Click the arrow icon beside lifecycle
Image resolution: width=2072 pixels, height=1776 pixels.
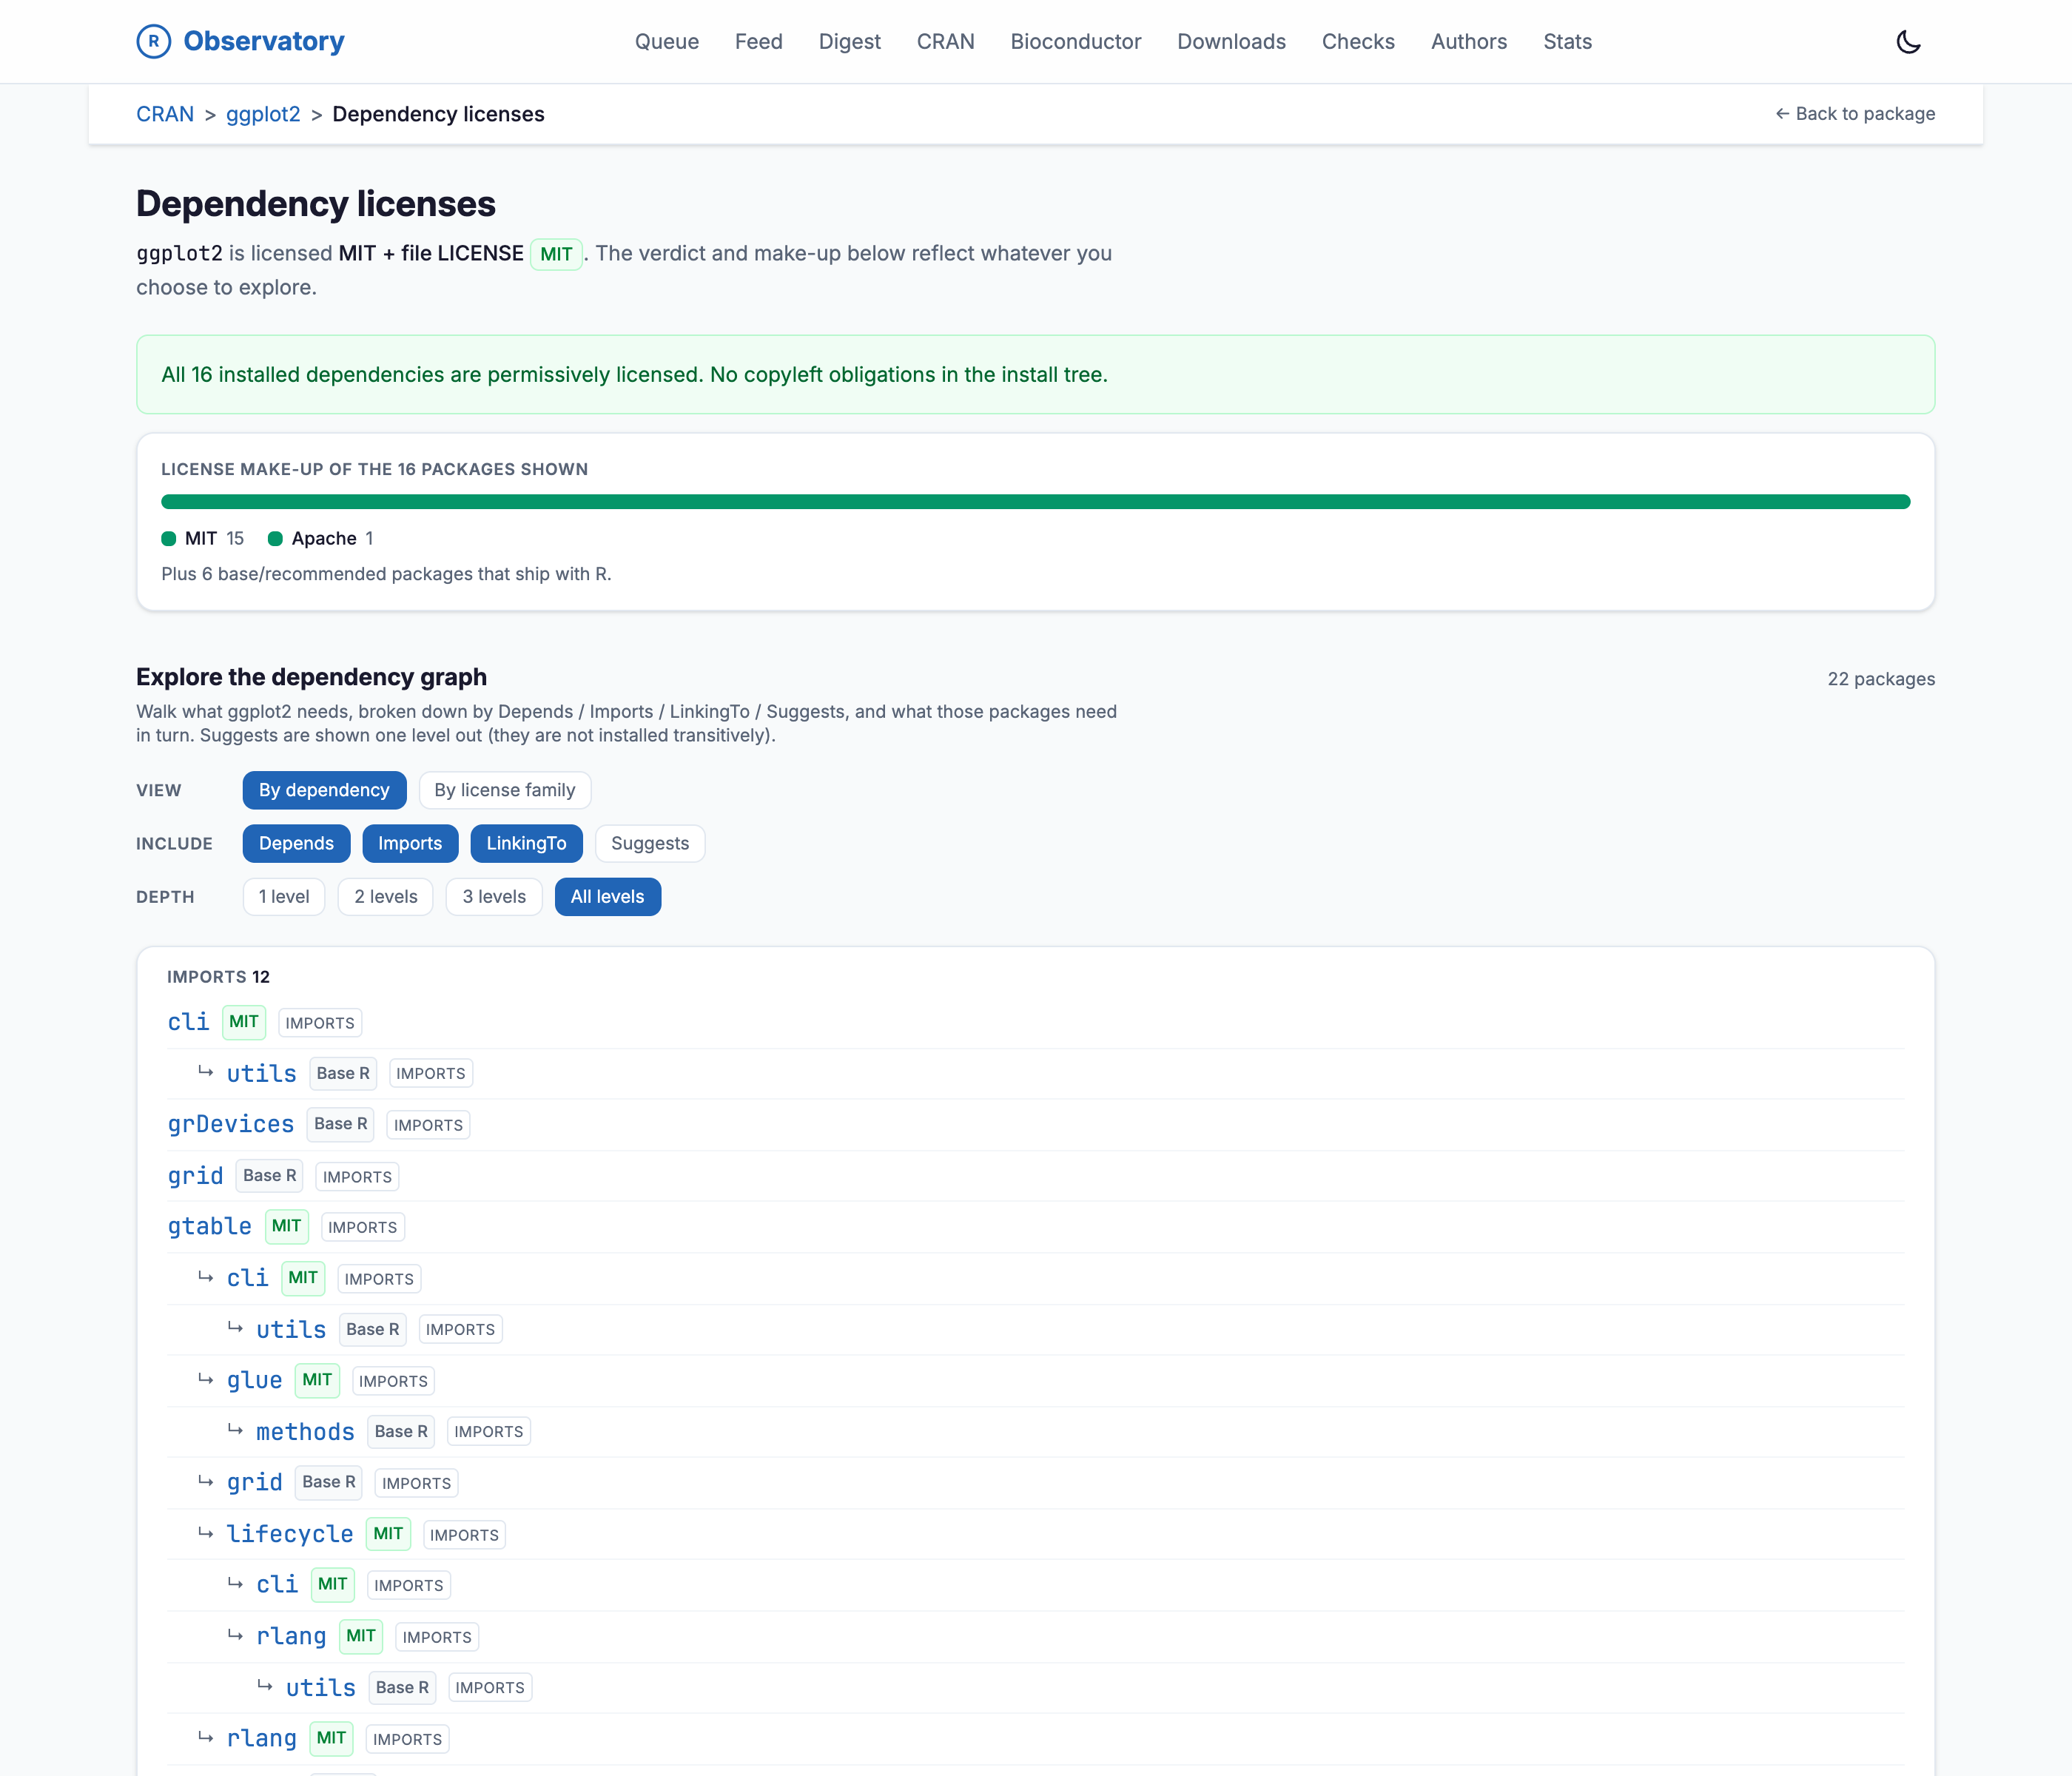point(205,1533)
